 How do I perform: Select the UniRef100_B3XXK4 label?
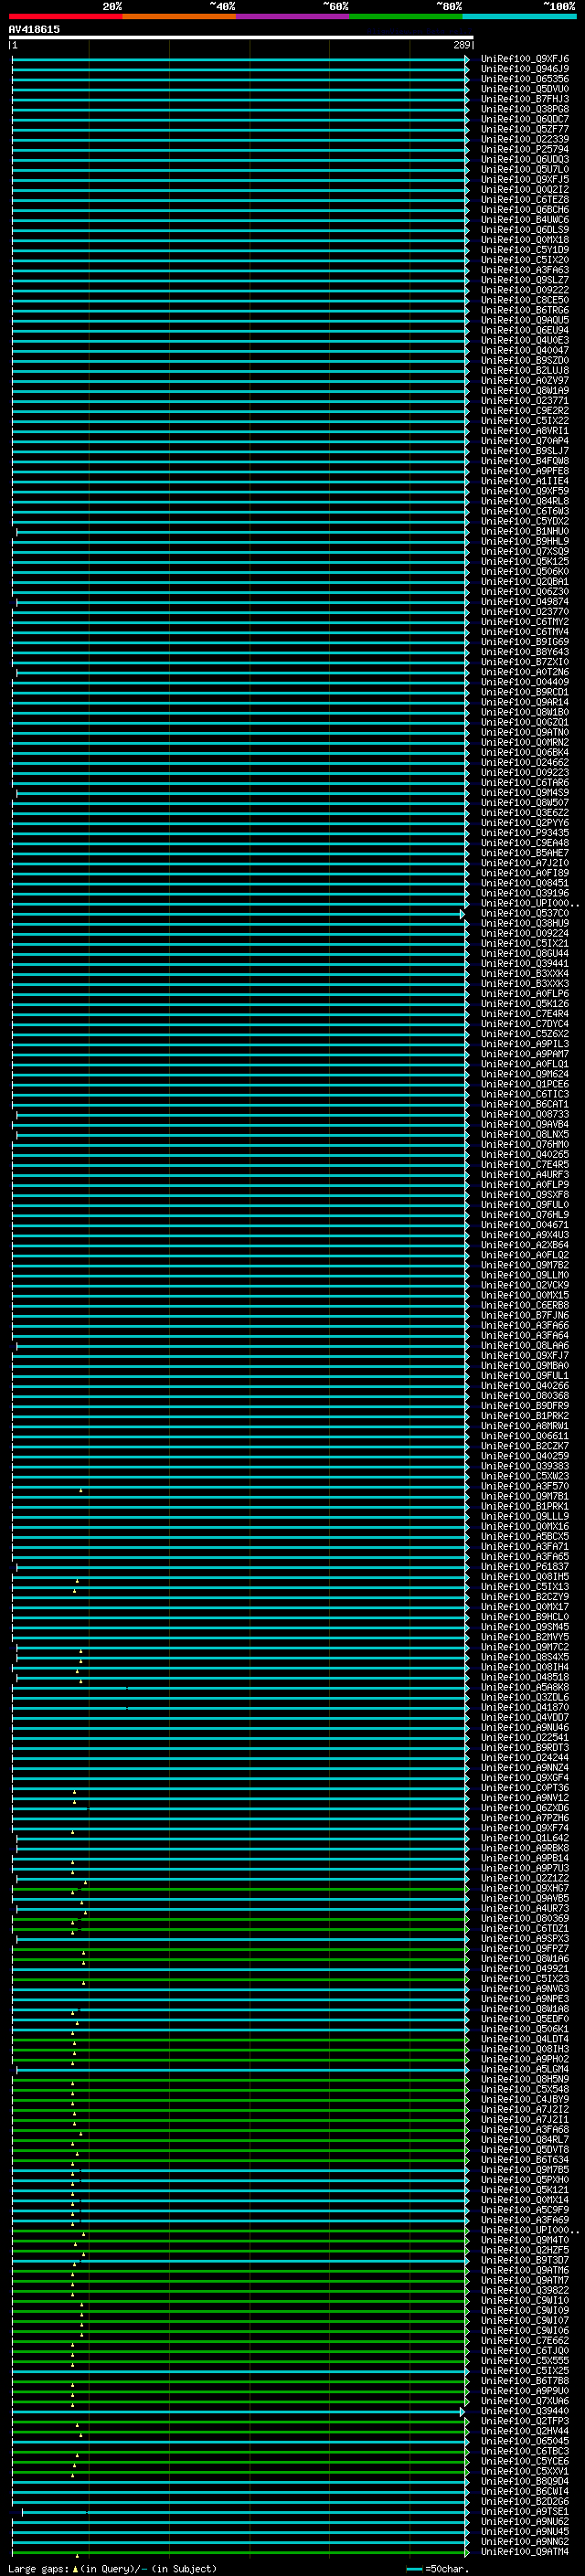[525, 973]
